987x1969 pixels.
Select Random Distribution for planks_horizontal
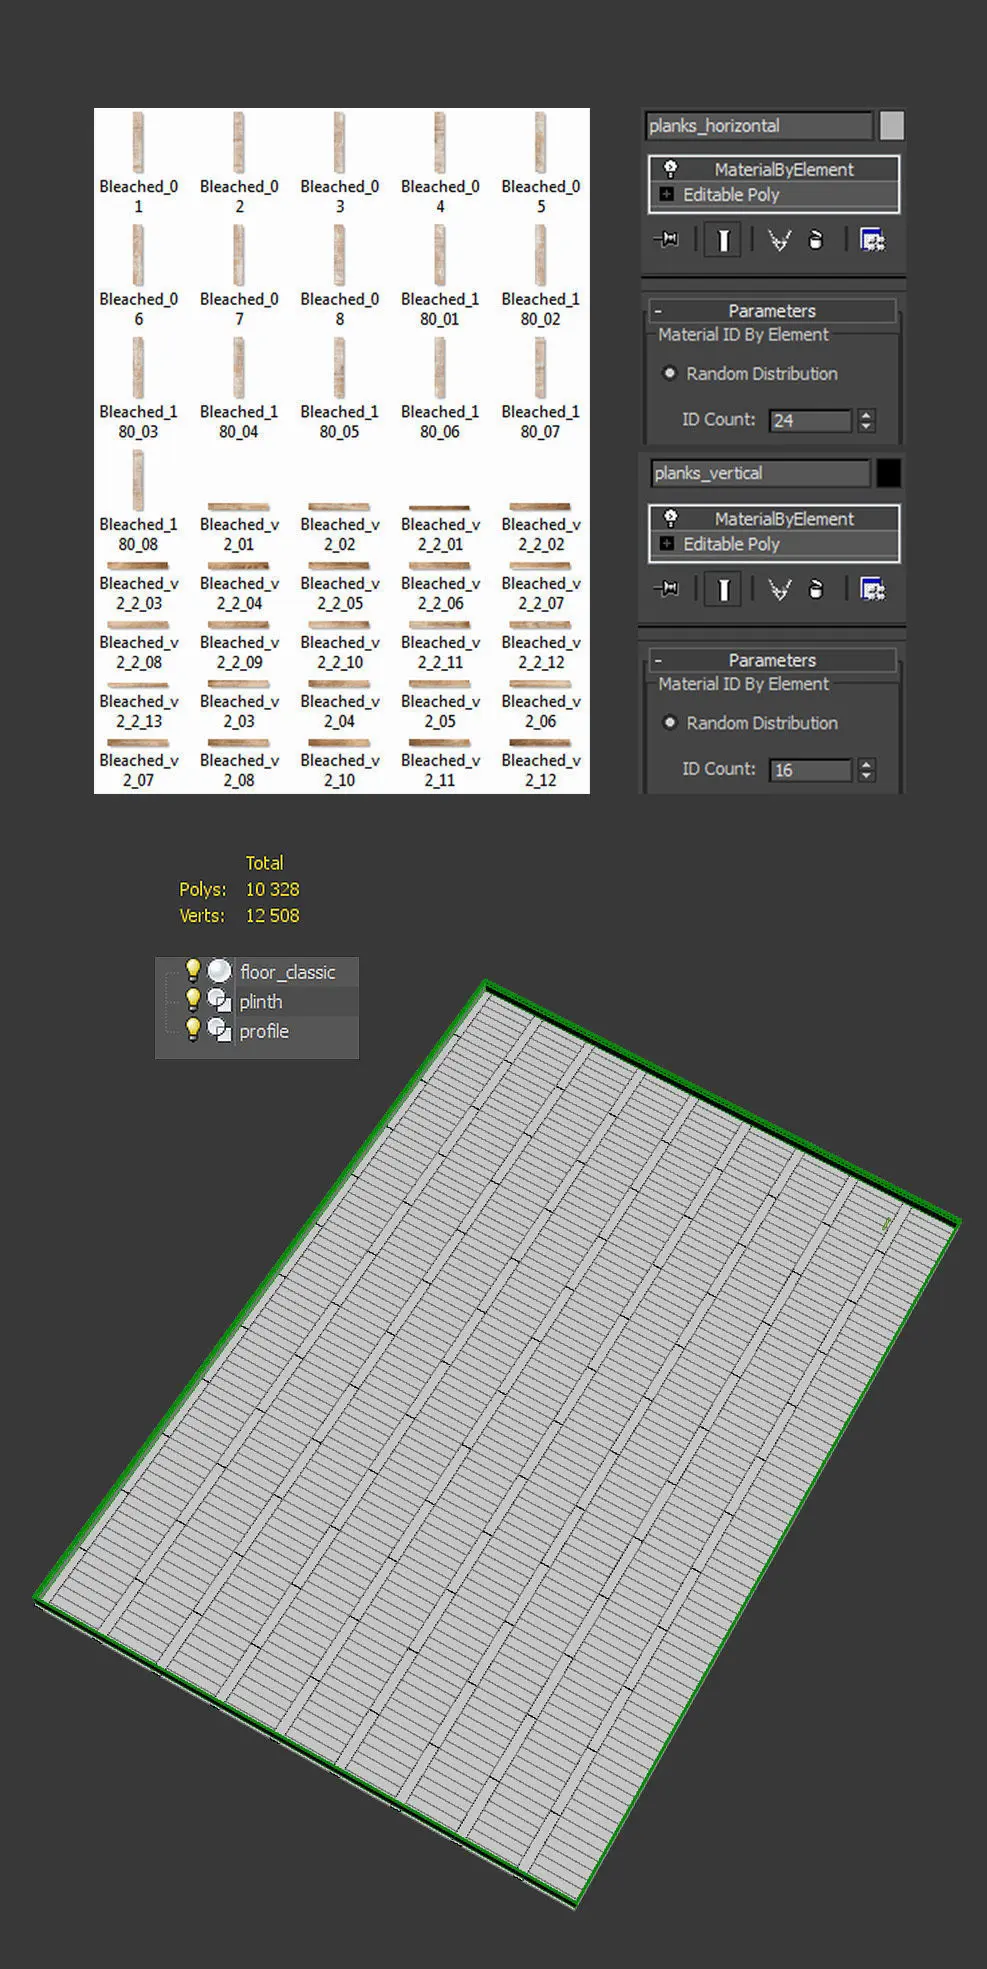(x=670, y=373)
